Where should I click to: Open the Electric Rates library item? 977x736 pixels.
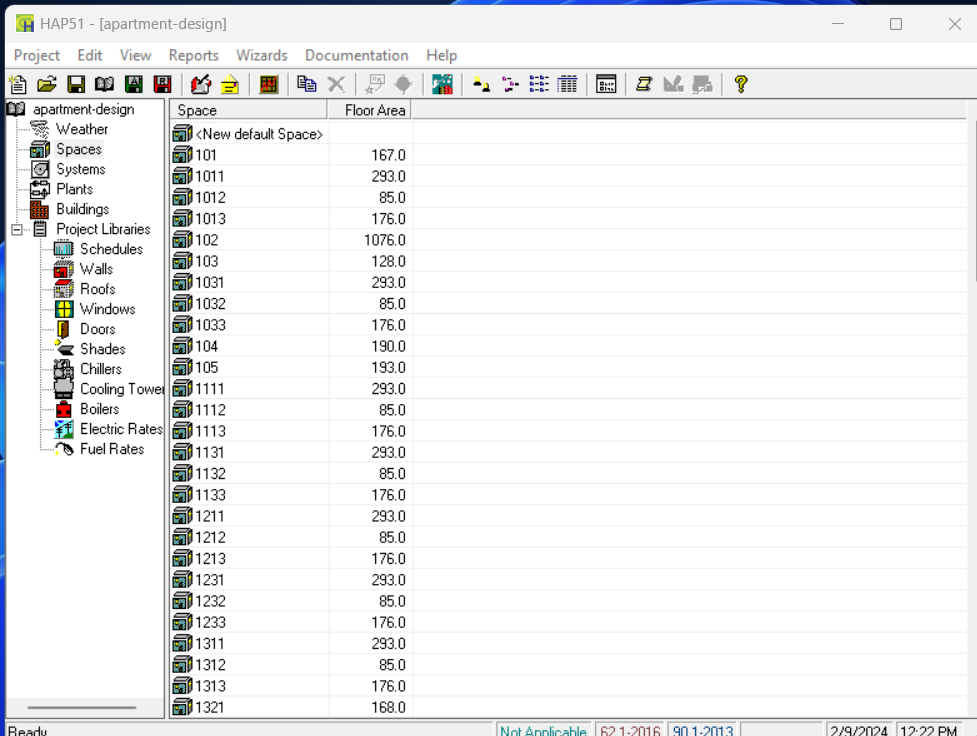point(121,429)
